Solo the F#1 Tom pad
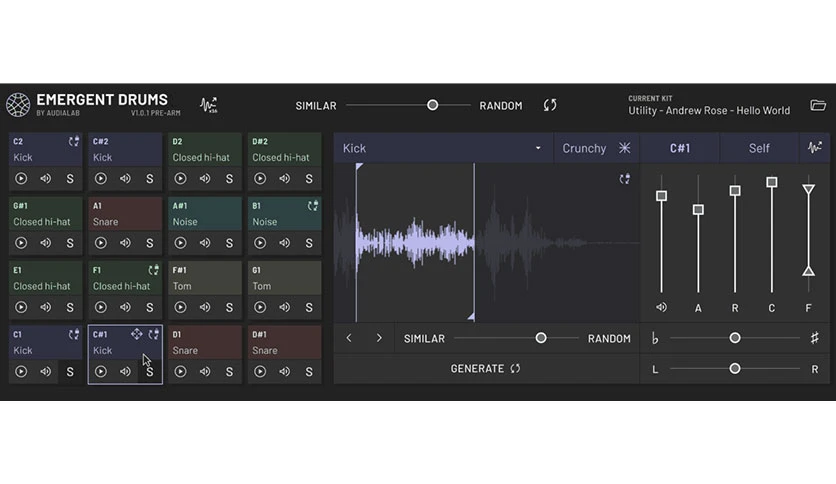836x484 pixels. click(x=229, y=308)
